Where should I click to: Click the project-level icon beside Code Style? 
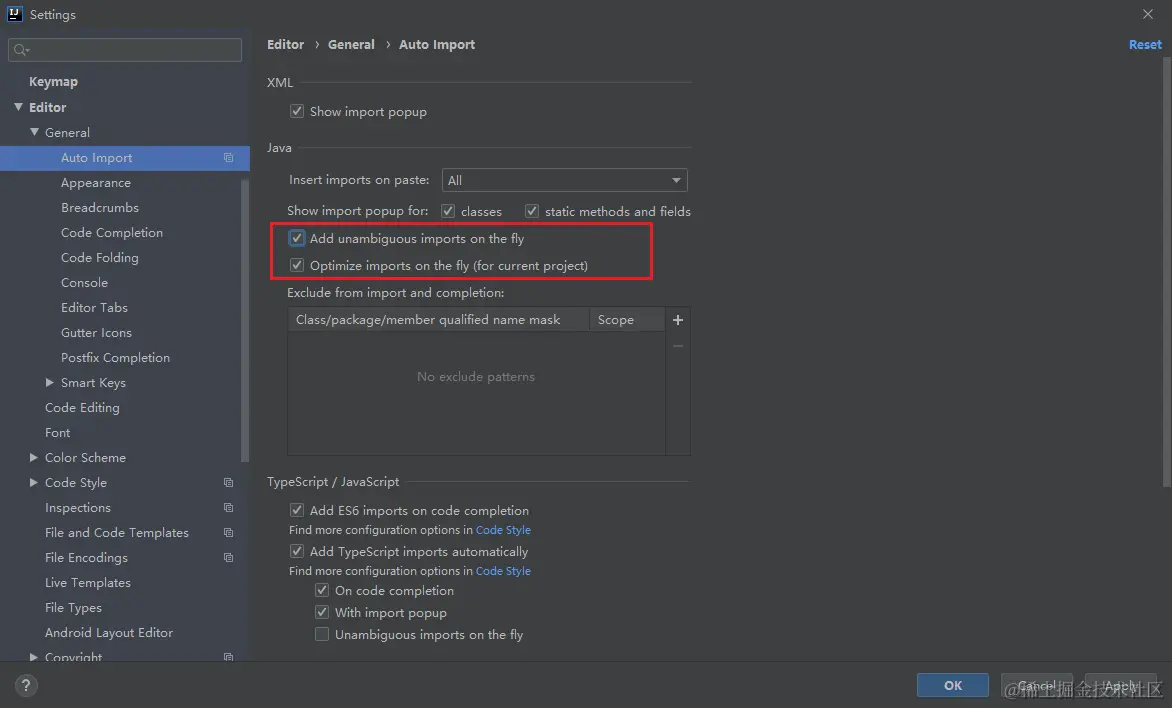coord(229,483)
